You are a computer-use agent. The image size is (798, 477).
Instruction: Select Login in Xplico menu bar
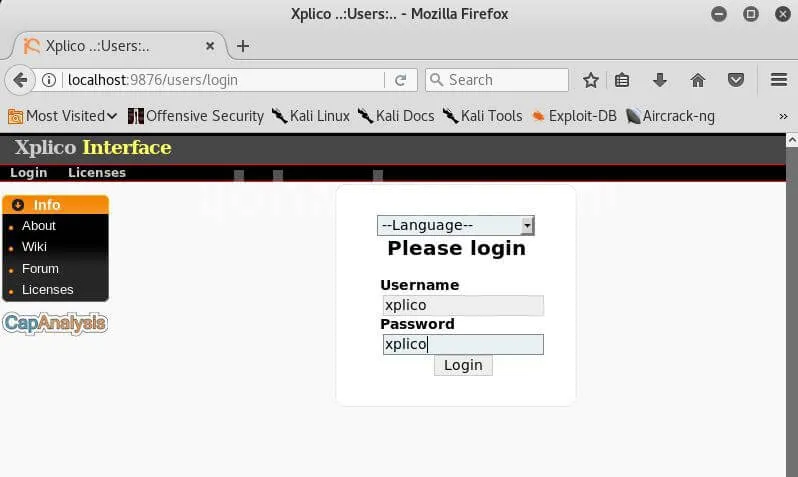(x=28, y=173)
